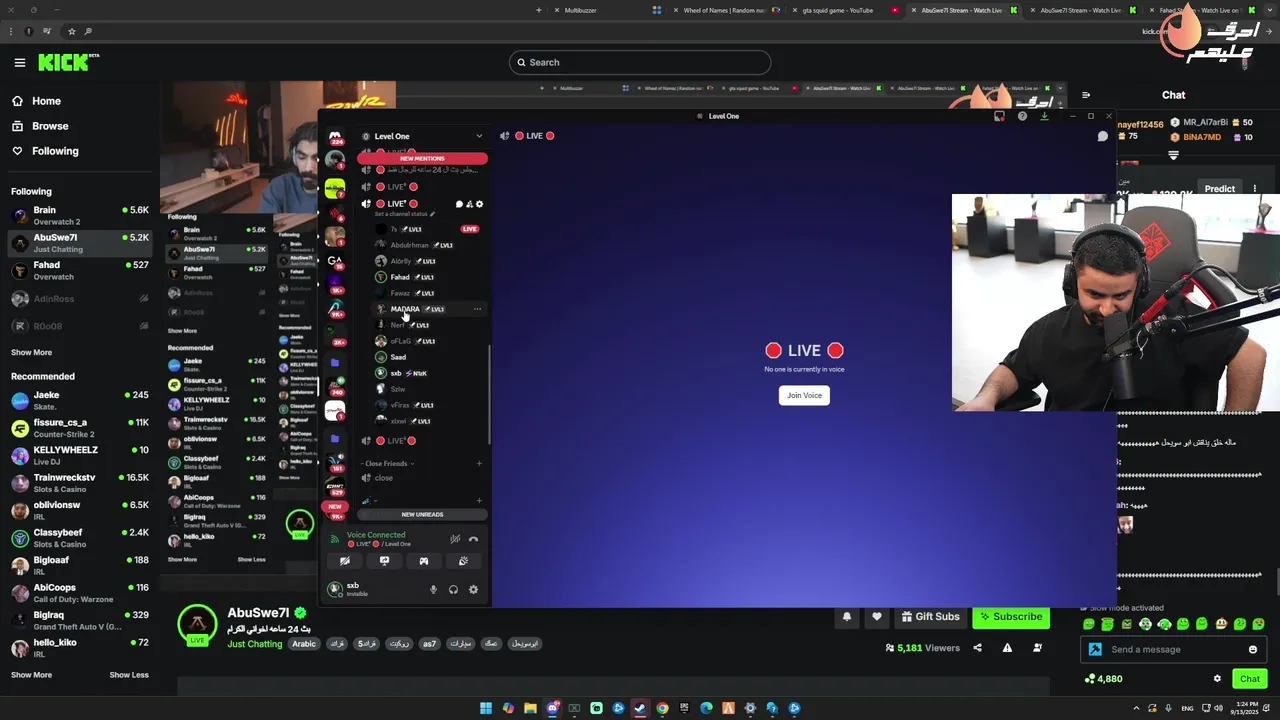Open Trainwreckstv recommended channel
Image resolution: width=1280 pixels, height=720 pixels.
(80, 483)
